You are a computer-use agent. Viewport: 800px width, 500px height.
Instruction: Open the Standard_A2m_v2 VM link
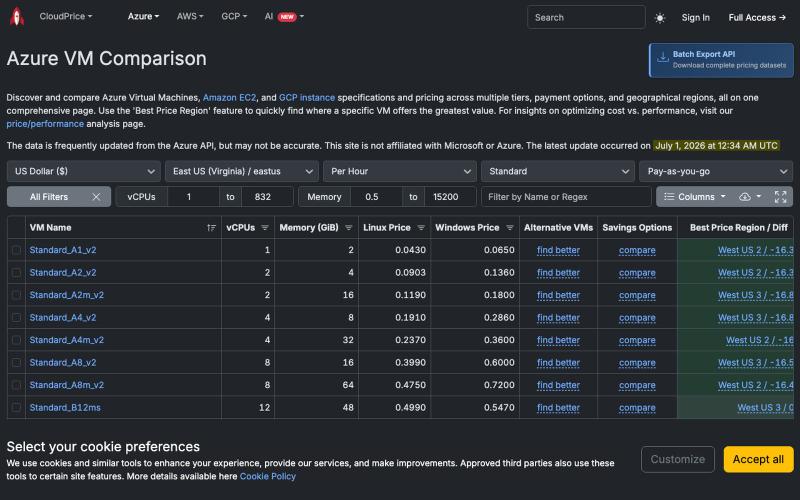pos(66,295)
